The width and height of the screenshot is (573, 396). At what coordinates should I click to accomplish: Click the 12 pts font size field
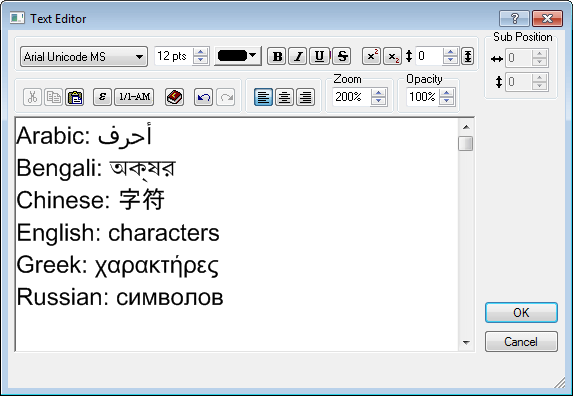pos(174,56)
